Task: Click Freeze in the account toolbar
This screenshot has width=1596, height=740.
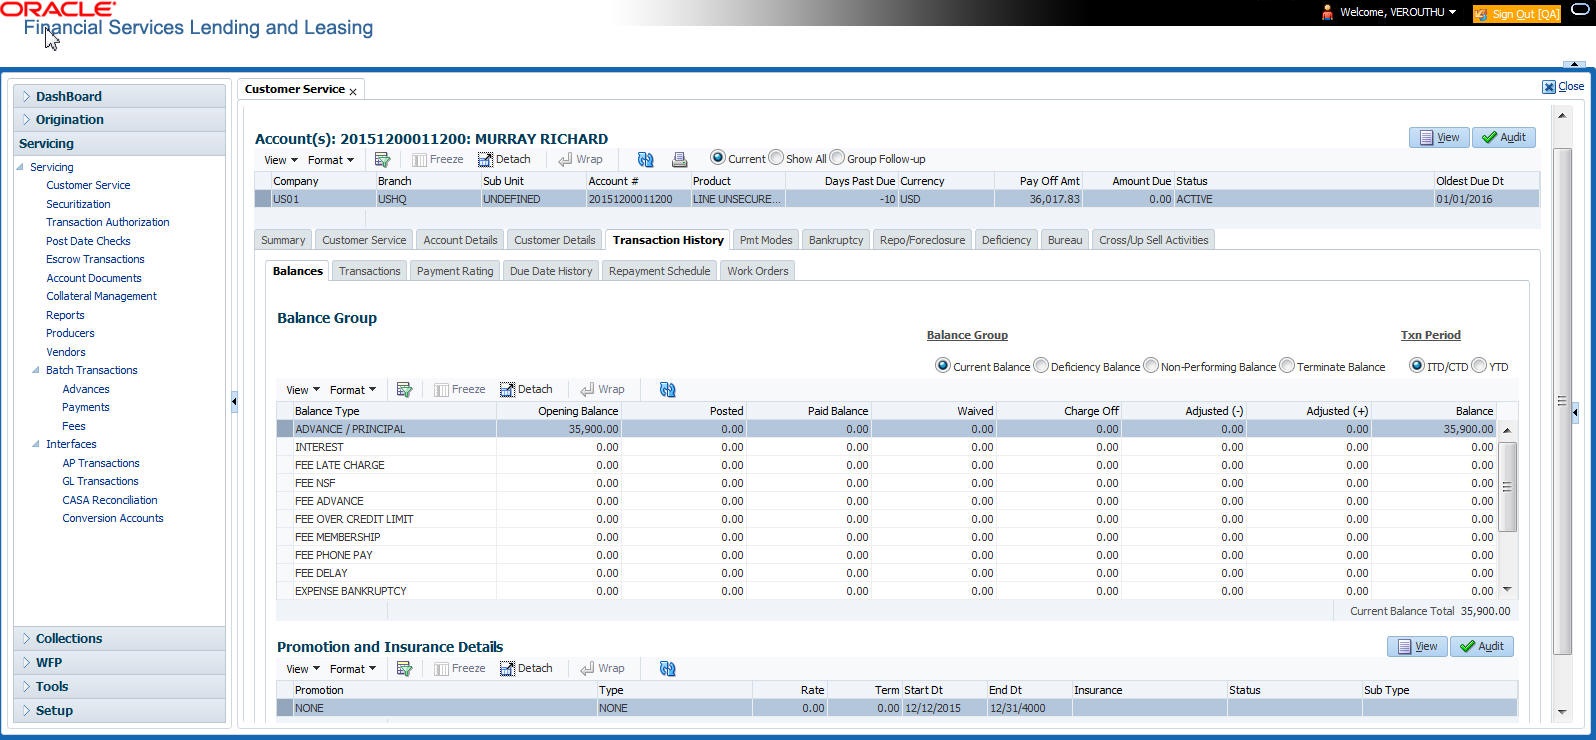Action: click(438, 159)
